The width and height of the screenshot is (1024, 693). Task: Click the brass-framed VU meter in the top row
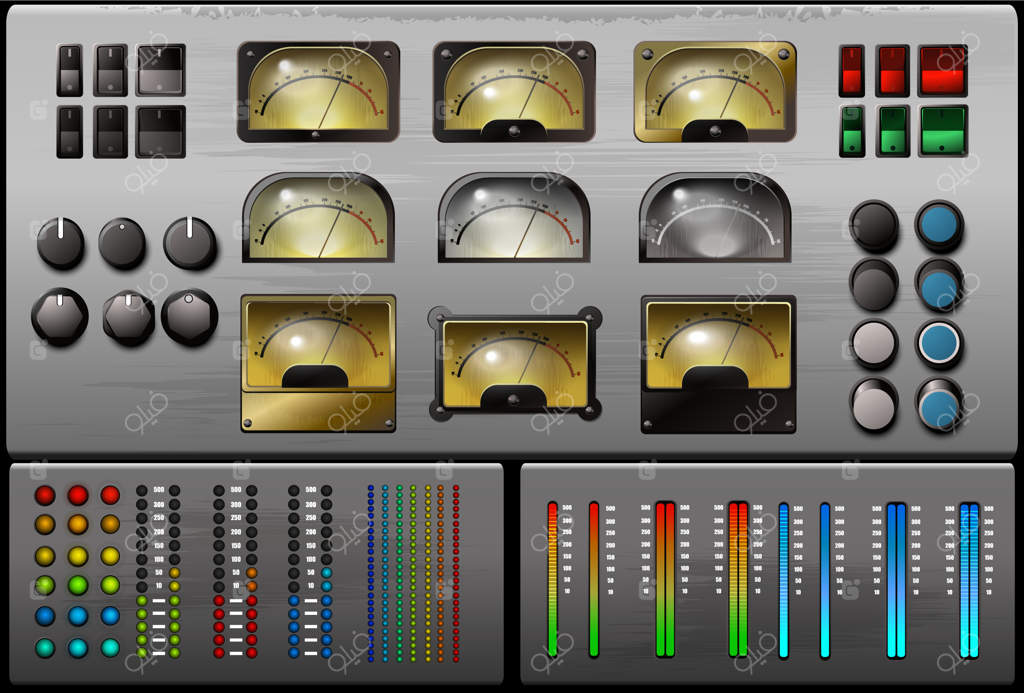714,91
